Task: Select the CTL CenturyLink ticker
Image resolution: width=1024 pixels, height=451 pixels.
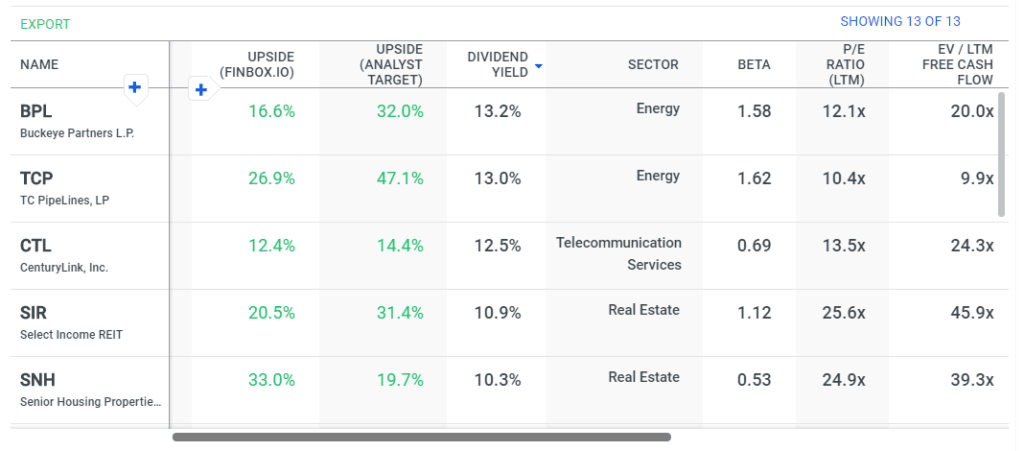Action: [x=36, y=246]
